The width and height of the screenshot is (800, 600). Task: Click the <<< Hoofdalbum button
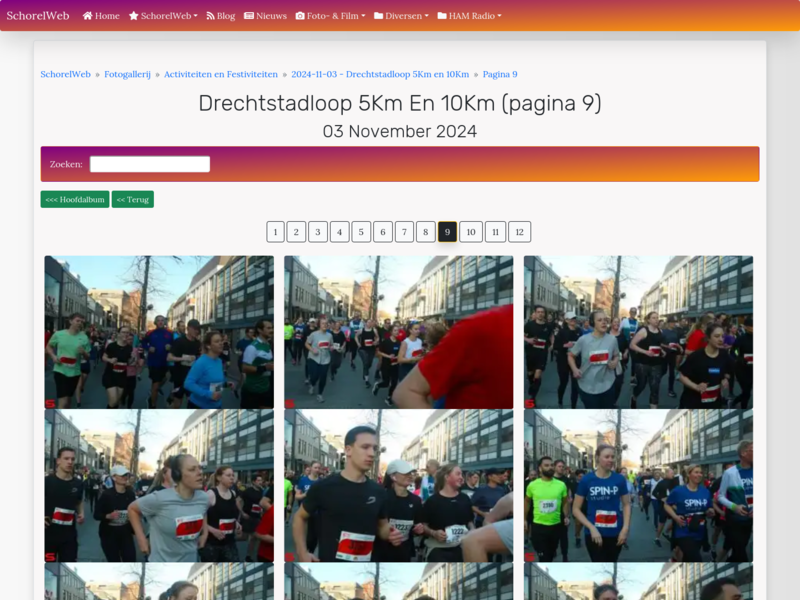(75, 199)
